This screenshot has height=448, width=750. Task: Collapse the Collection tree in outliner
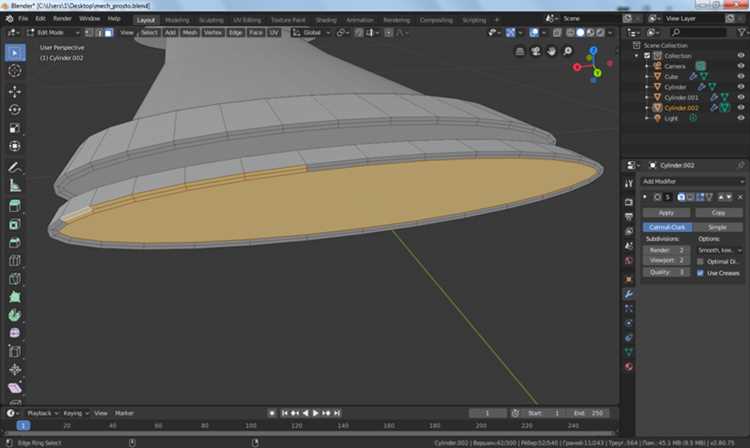click(x=637, y=56)
